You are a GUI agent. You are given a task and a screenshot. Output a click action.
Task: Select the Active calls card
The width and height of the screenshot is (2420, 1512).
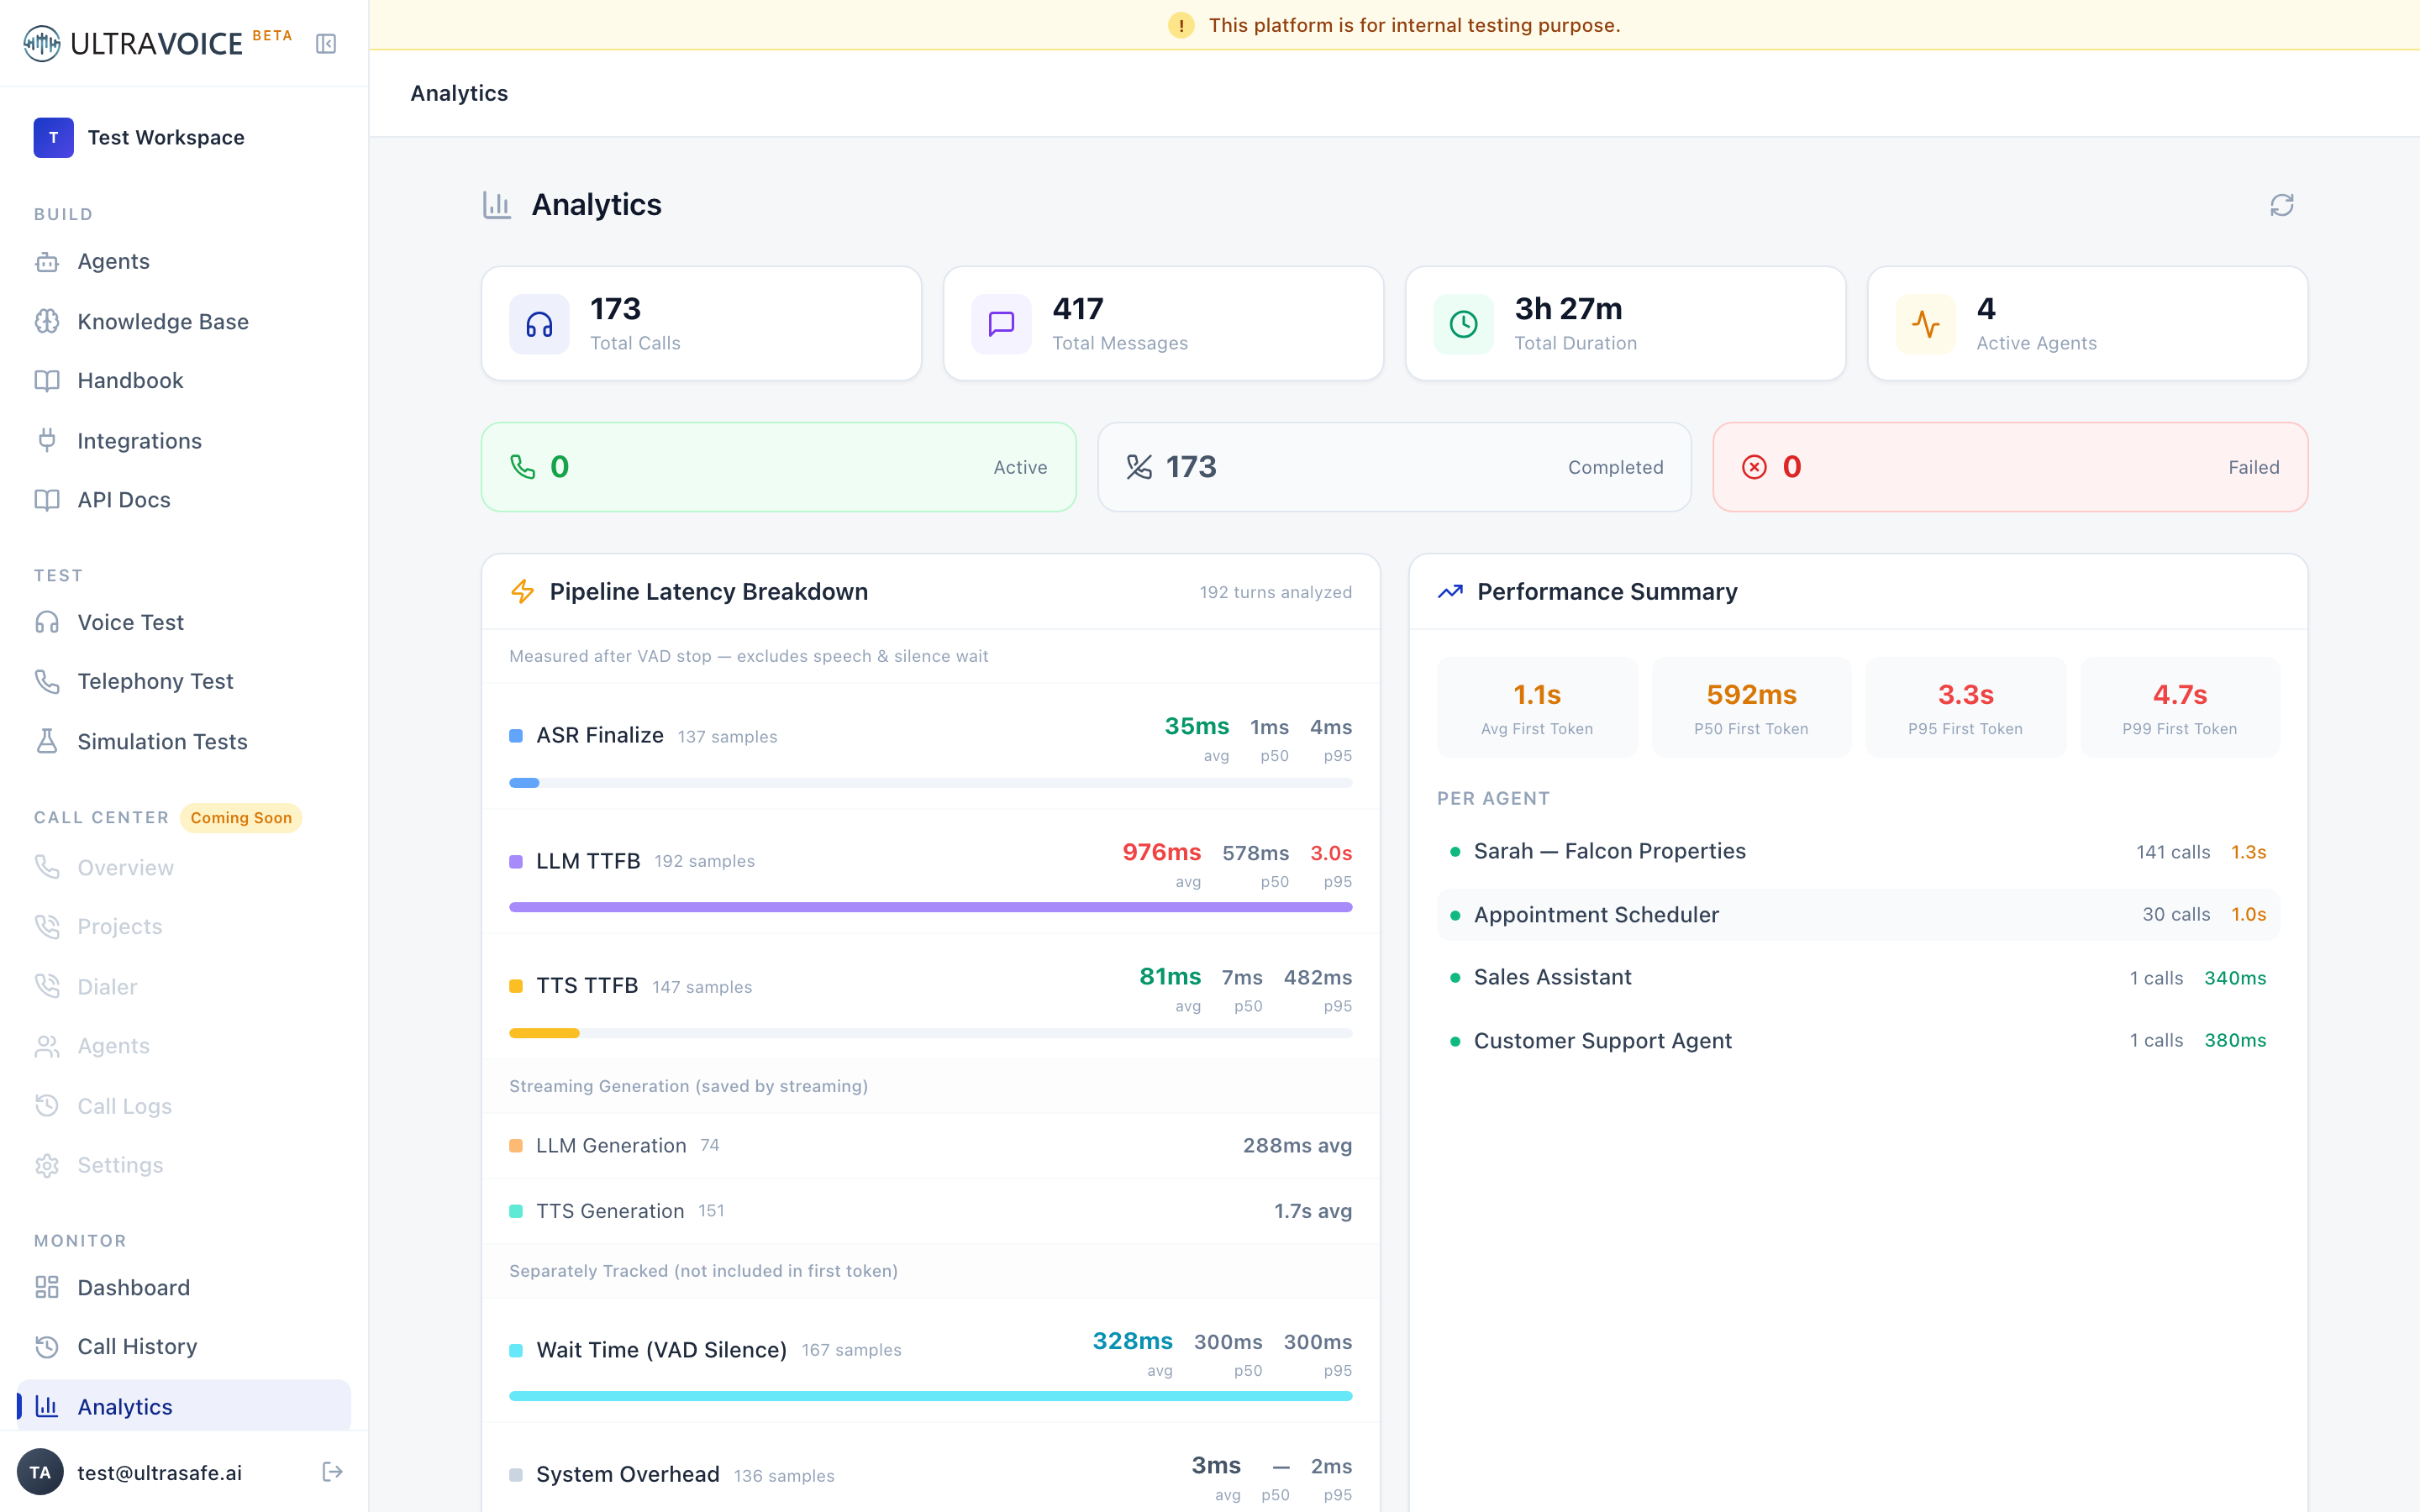779,467
